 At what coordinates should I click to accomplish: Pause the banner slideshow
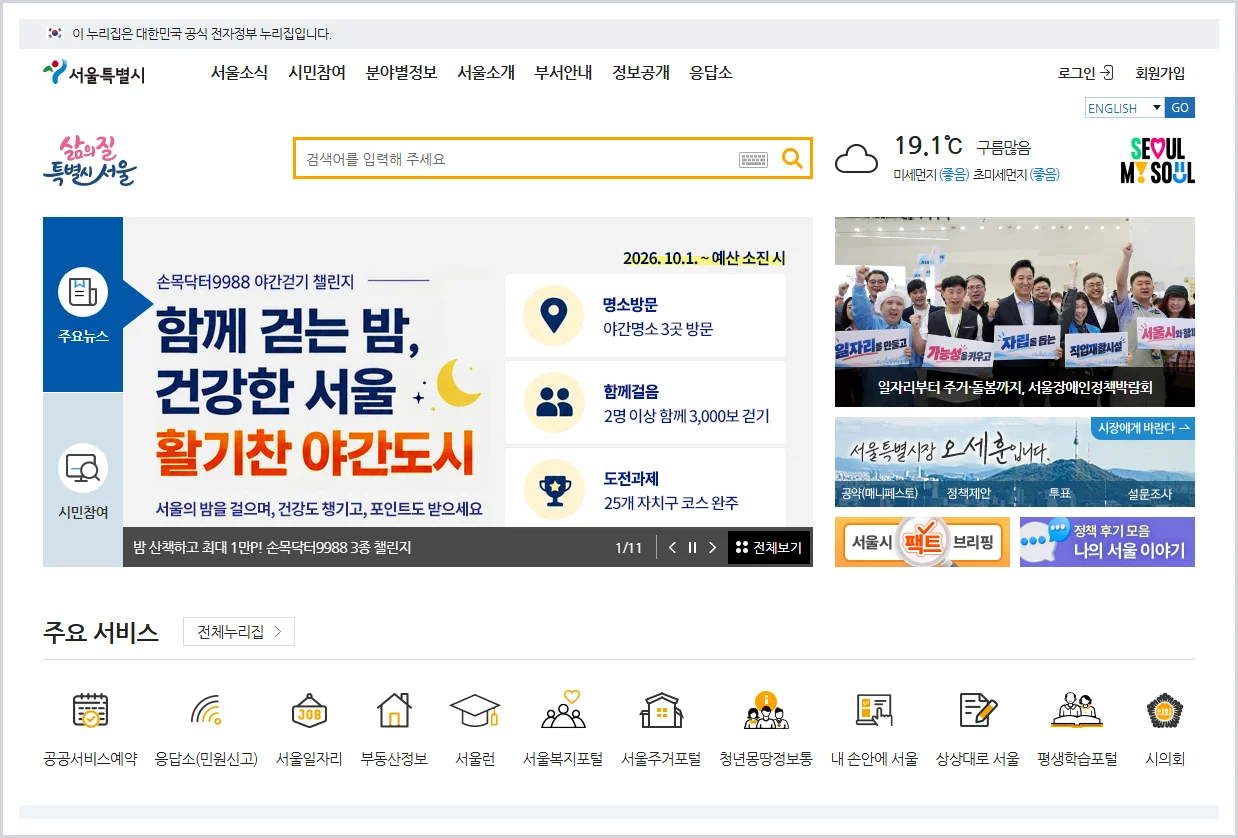pyautogui.click(x=692, y=548)
